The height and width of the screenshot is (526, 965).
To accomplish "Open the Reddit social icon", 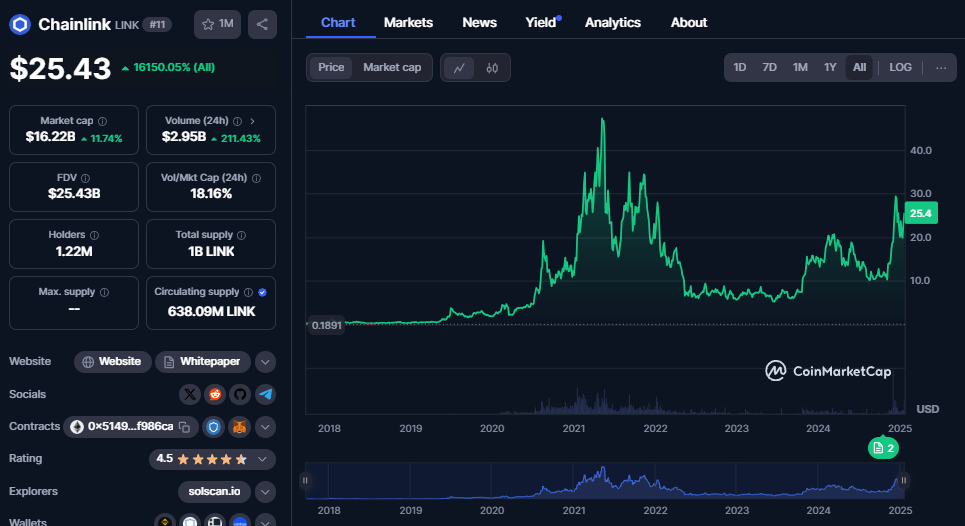I will click(215, 394).
